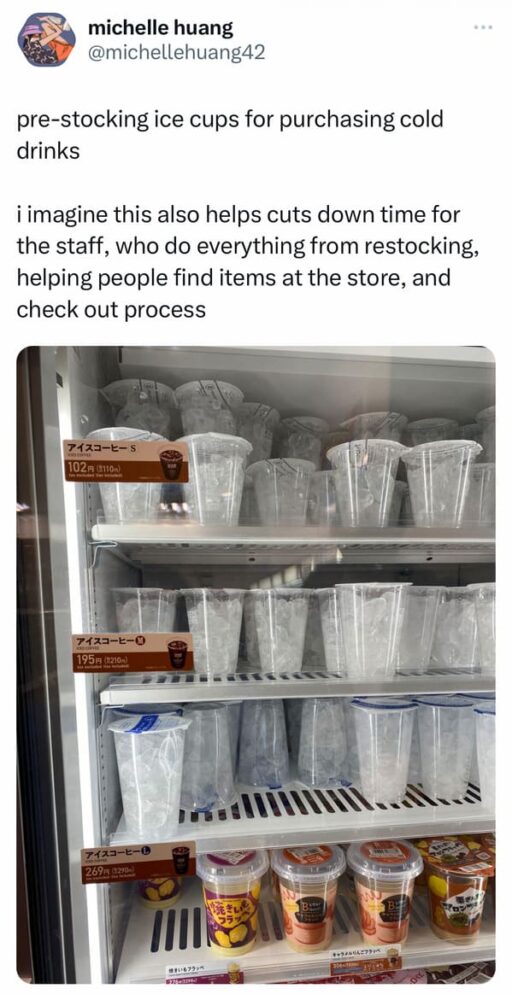
Task: Click the michelle huang display name
Action: 161,27
